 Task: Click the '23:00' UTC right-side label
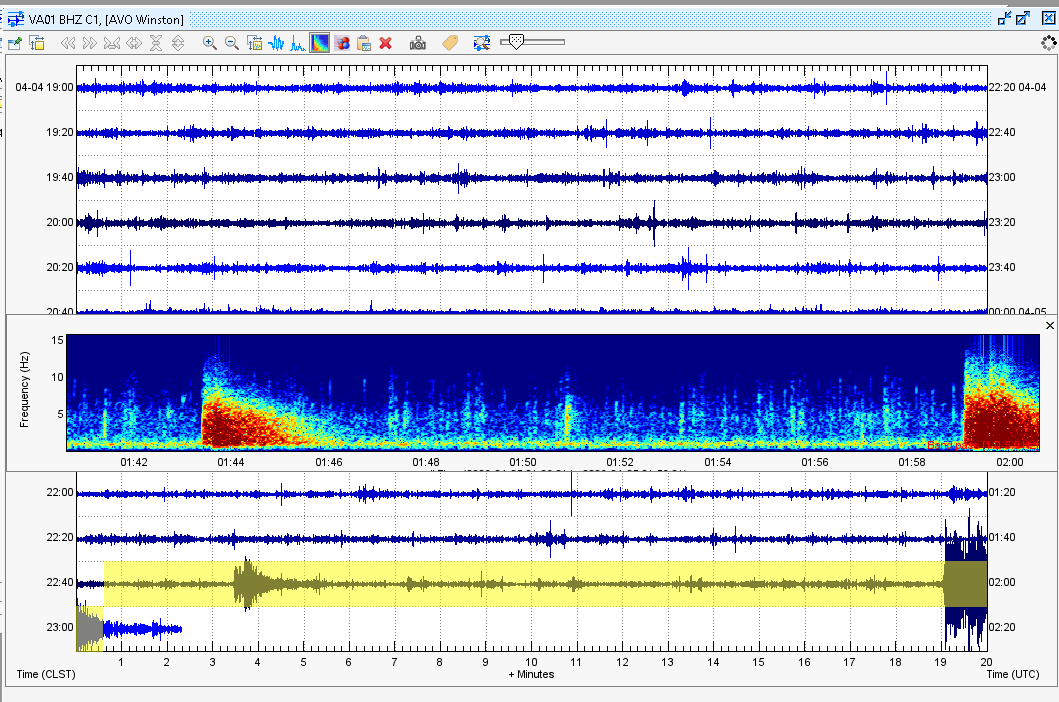coord(1002,177)
